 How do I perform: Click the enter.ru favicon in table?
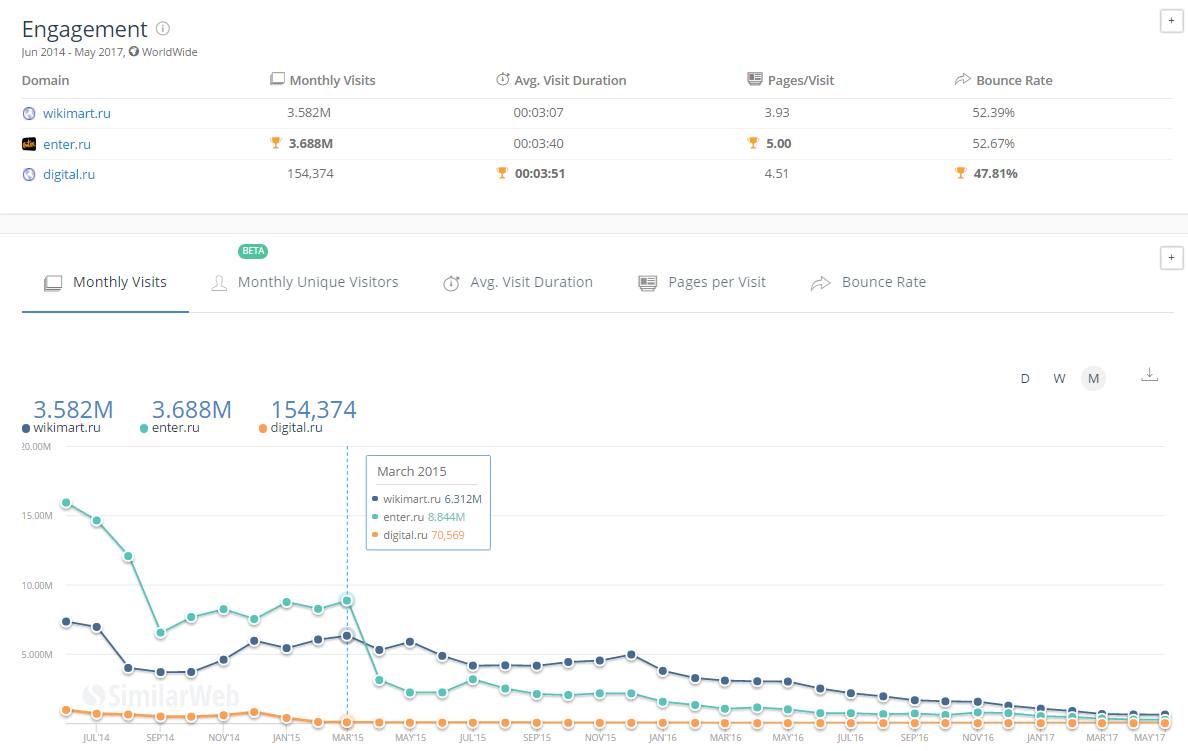coord(29,144)
